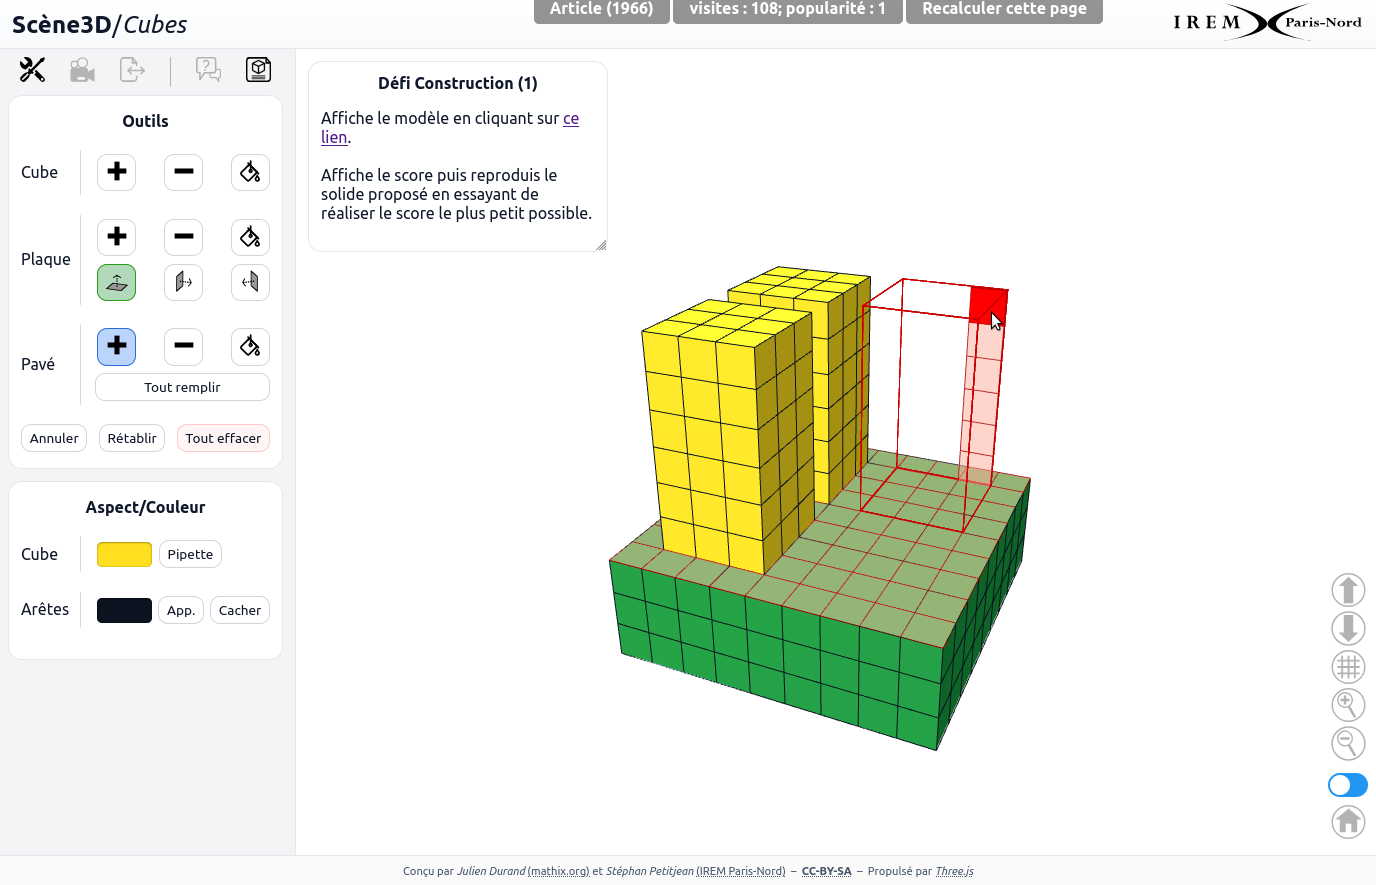Open the help chat bubbles icon
The width and height of the screenshot is (1376, 885).
208,70
